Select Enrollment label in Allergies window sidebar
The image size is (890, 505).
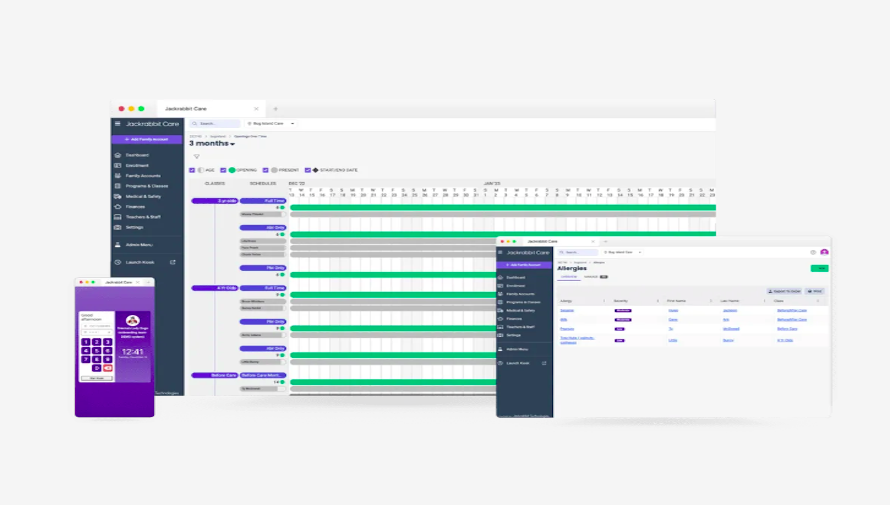(x=515, y=286)
